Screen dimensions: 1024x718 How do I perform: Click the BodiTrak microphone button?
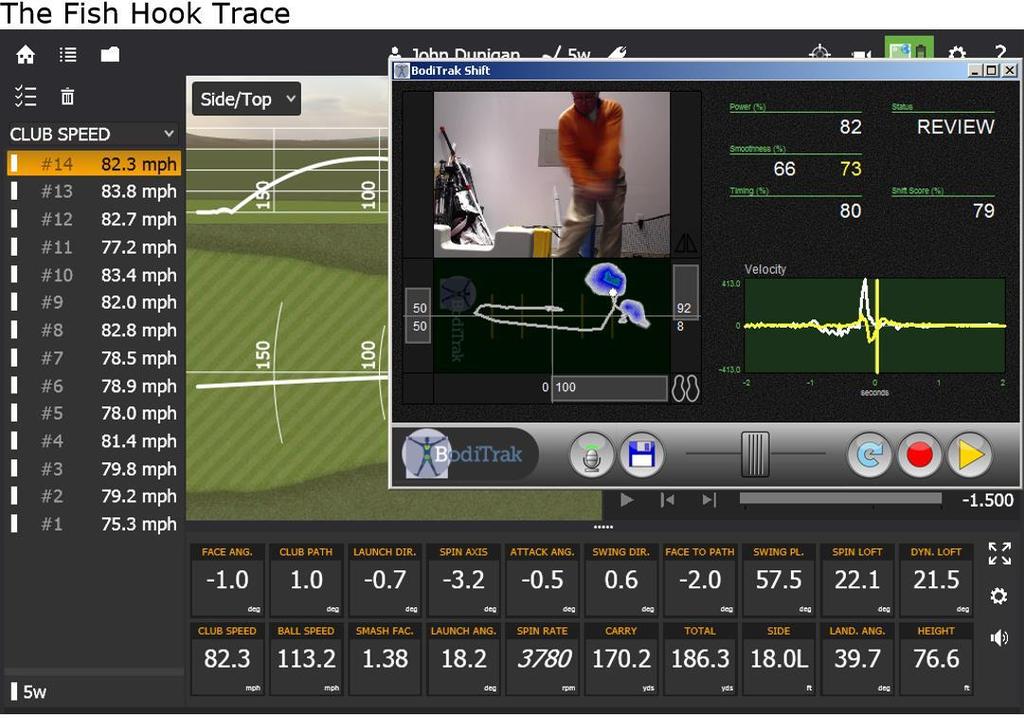pyautogui.click(x=592, y=455)
